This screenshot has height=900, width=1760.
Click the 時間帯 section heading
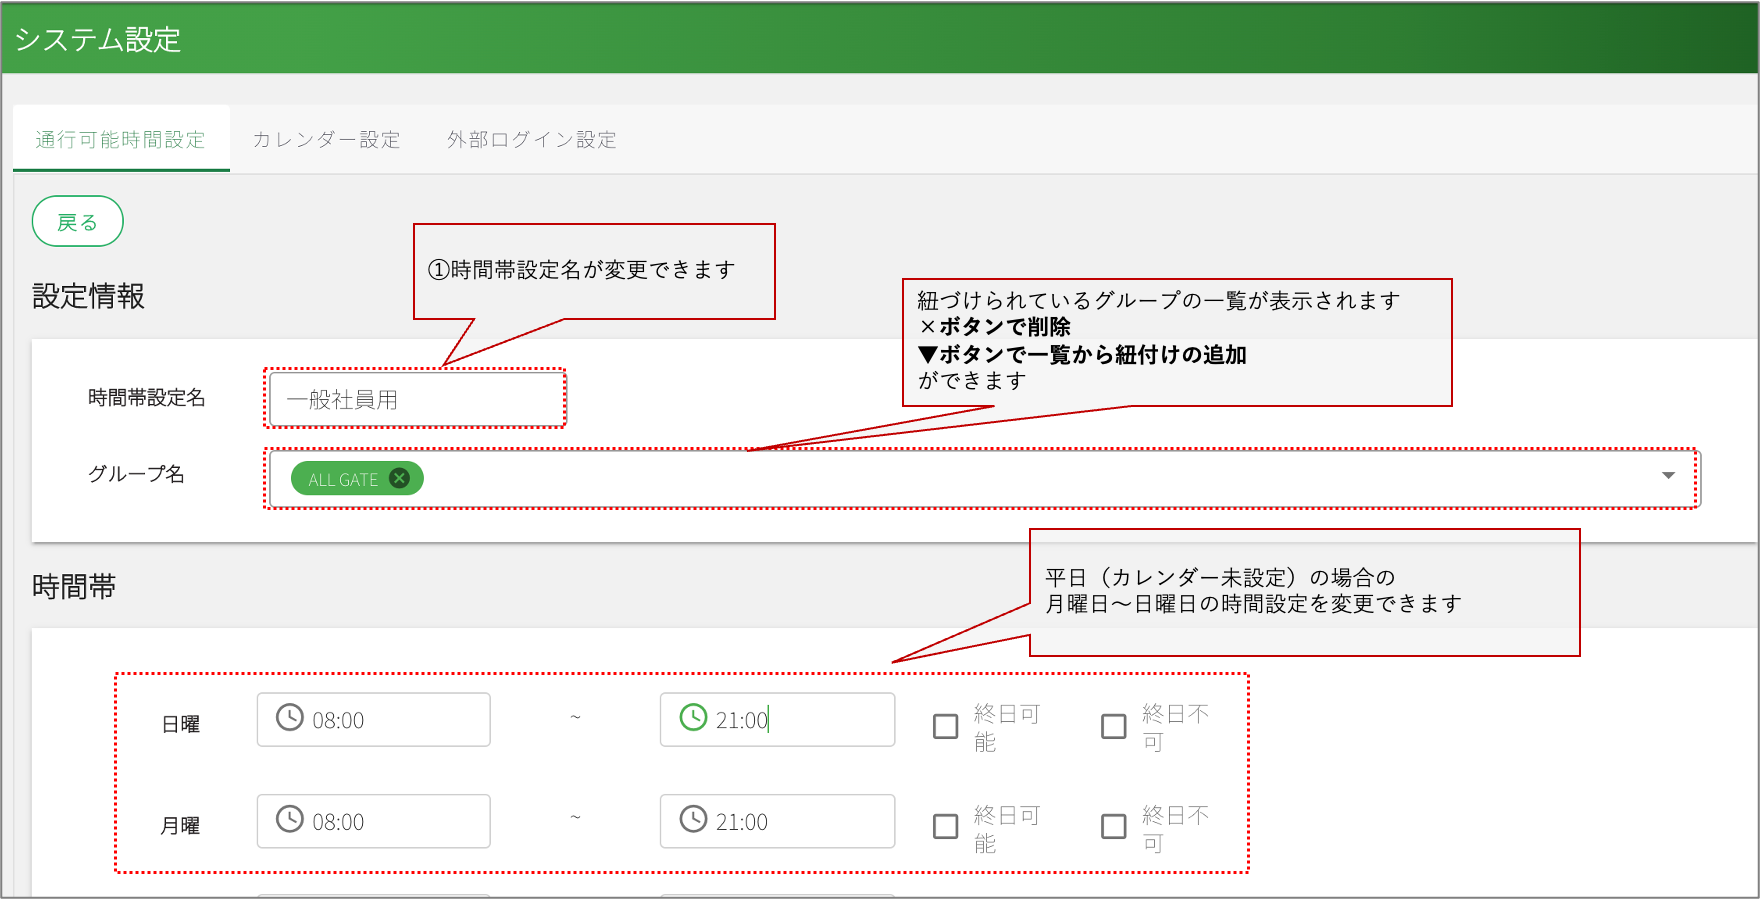coord(74,586)
